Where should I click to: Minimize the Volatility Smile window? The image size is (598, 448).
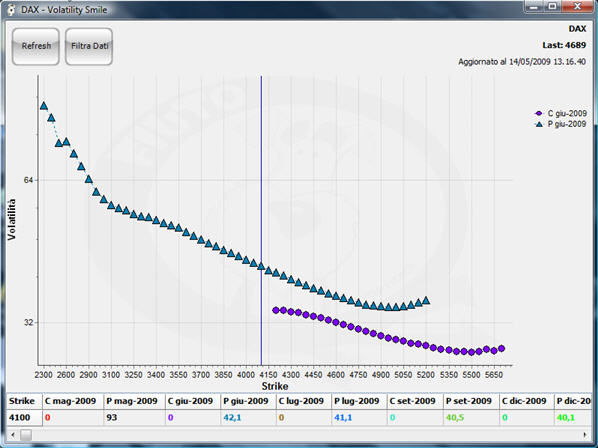click(534, 6)
